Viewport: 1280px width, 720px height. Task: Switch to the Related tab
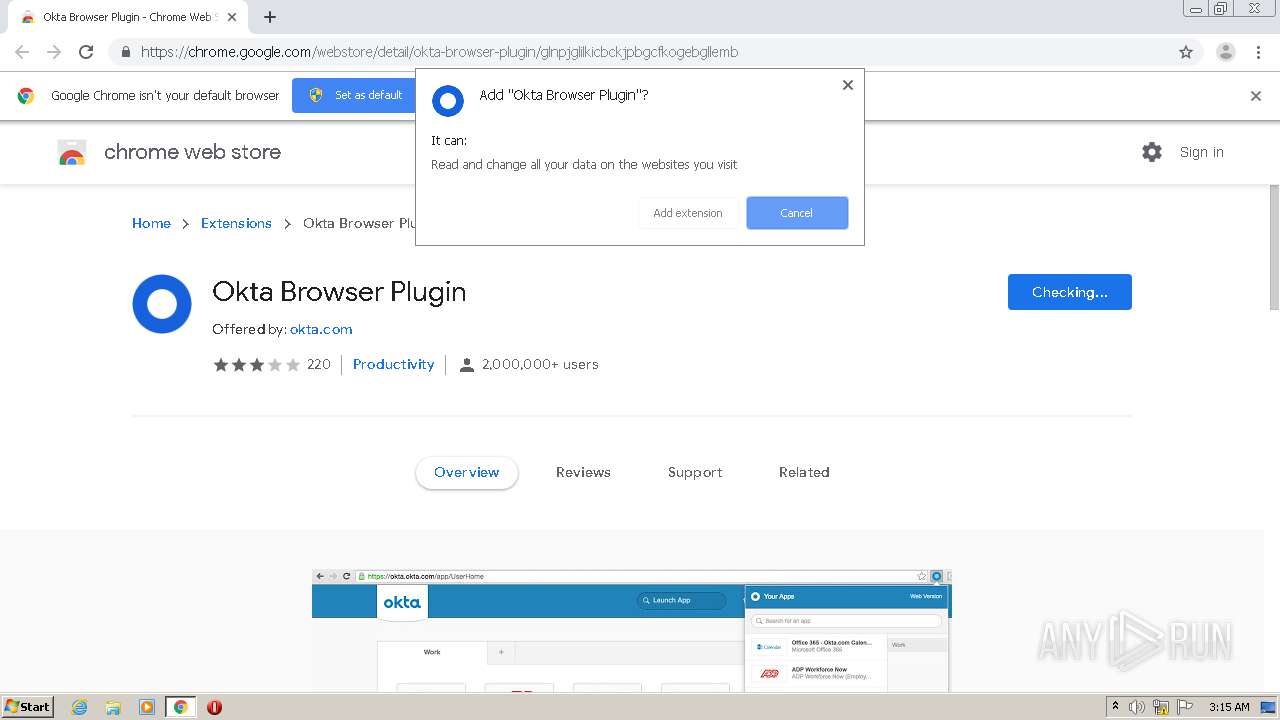(x=804, y=472)
